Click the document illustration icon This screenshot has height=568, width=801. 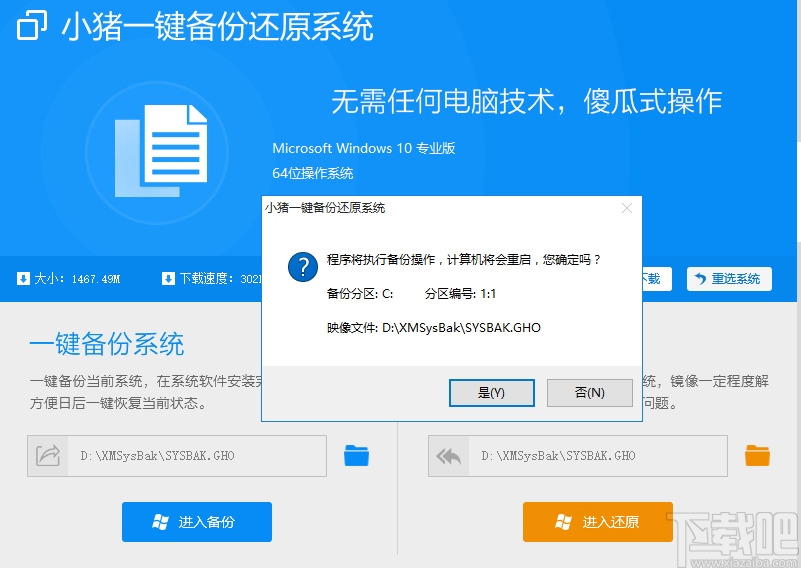point(161,151)
